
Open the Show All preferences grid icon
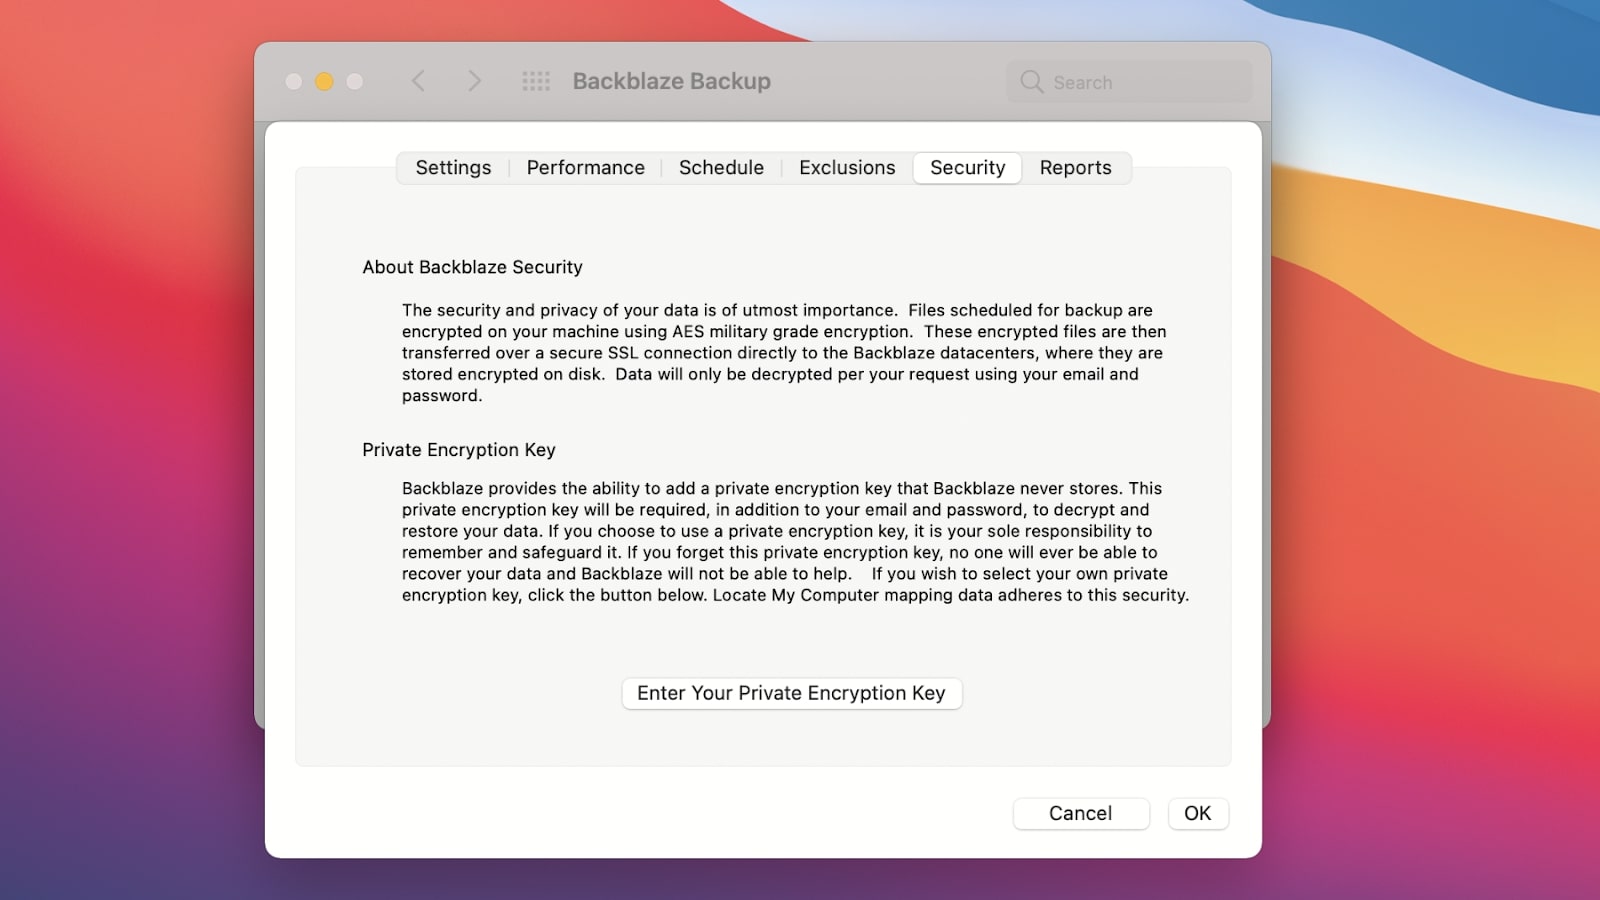536,81
